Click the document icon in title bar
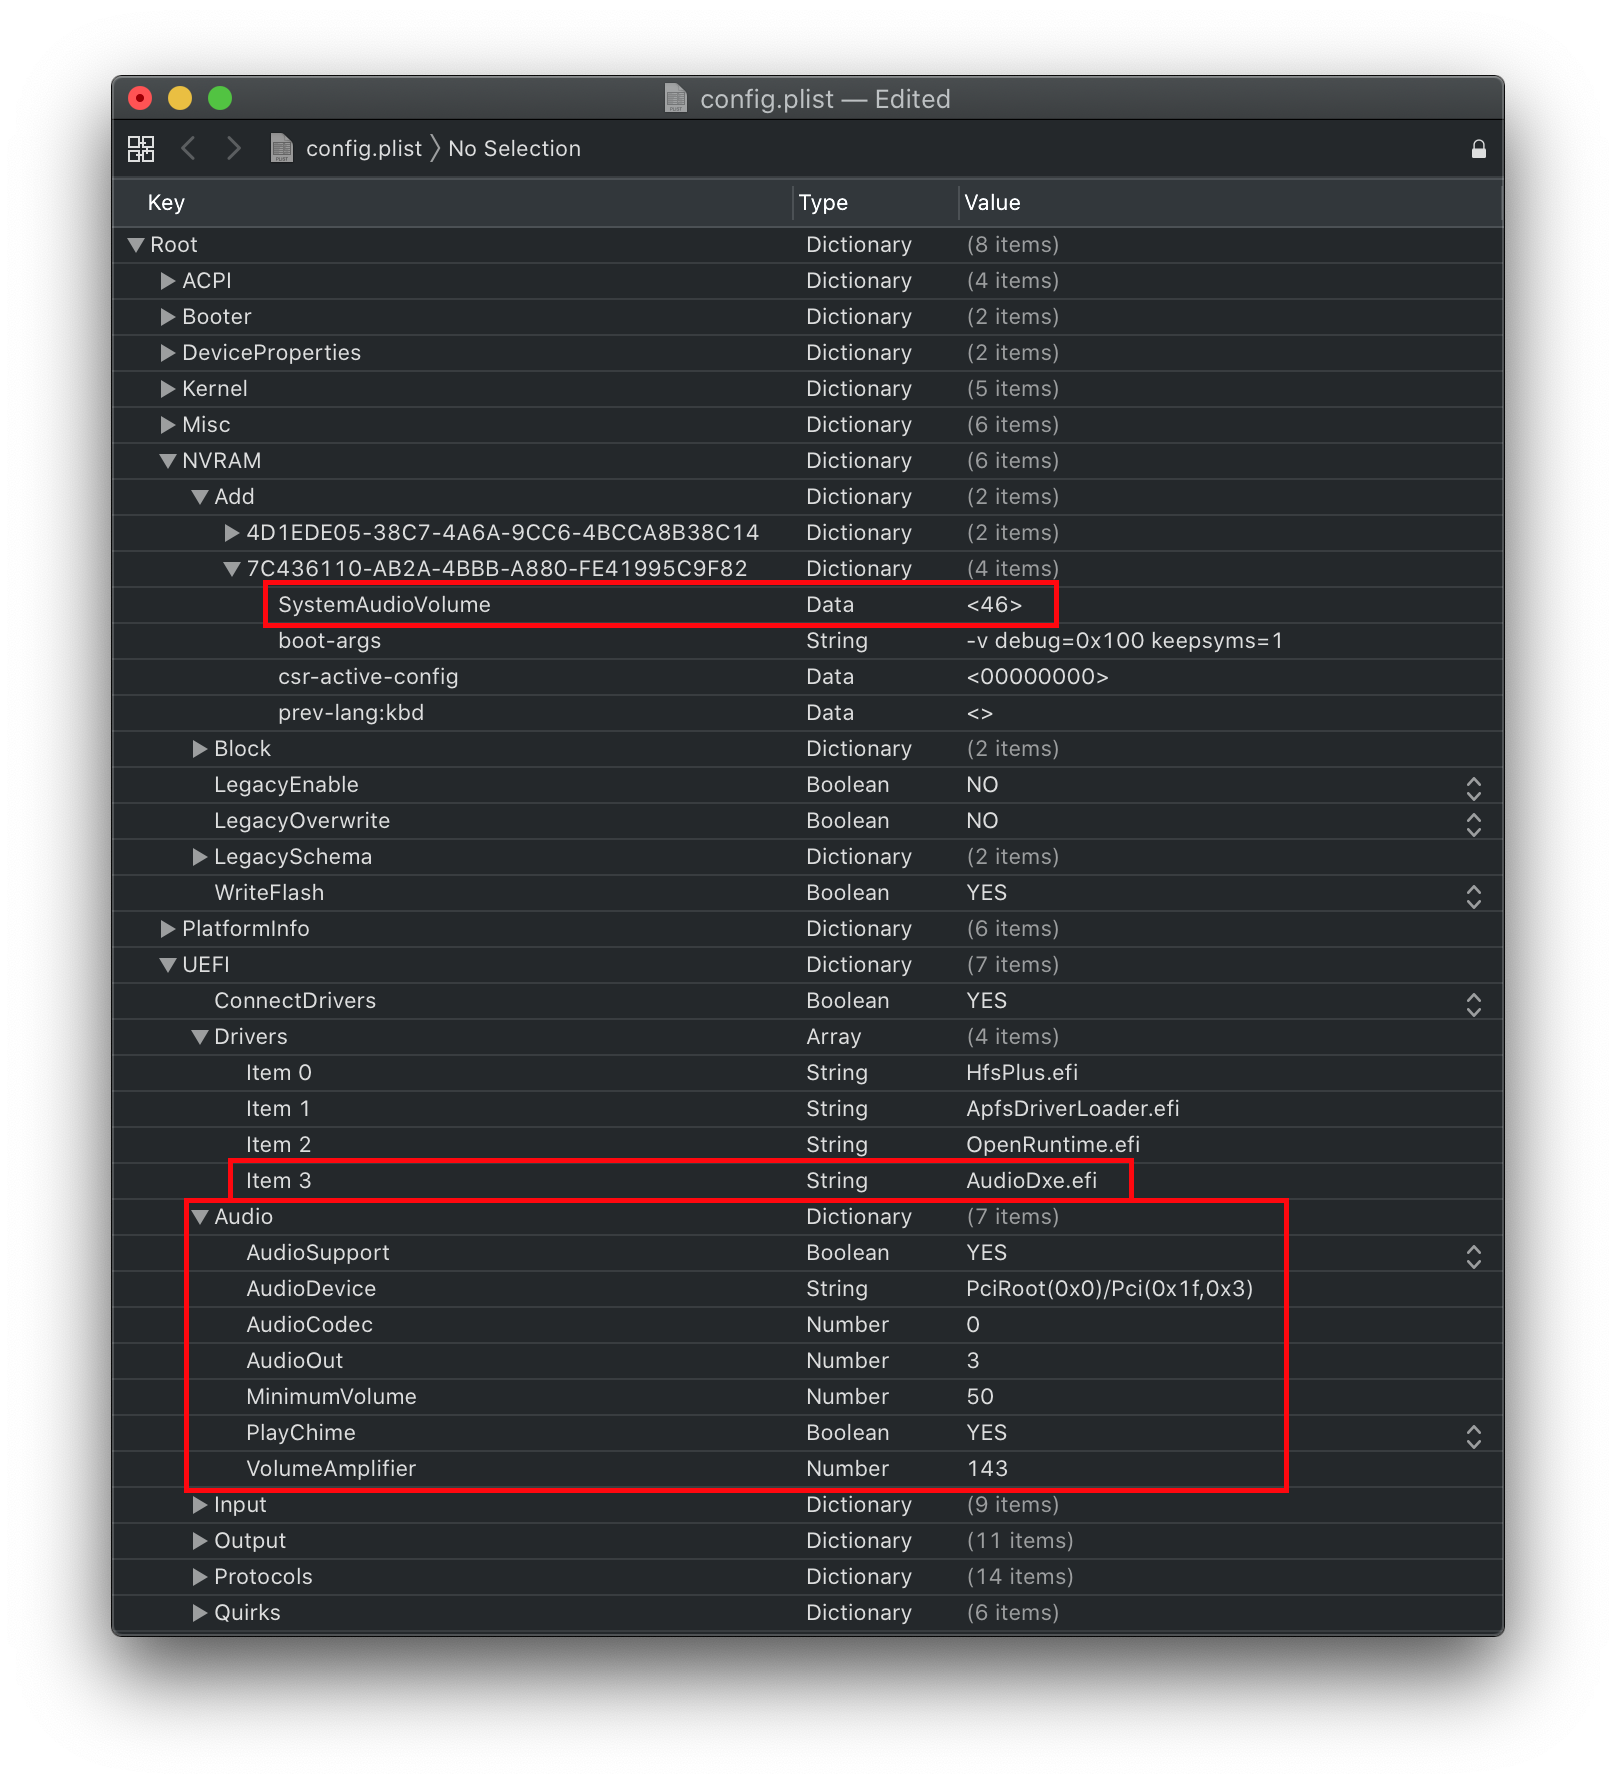This screenshot has width=1616, height=1784. (676, 98)
